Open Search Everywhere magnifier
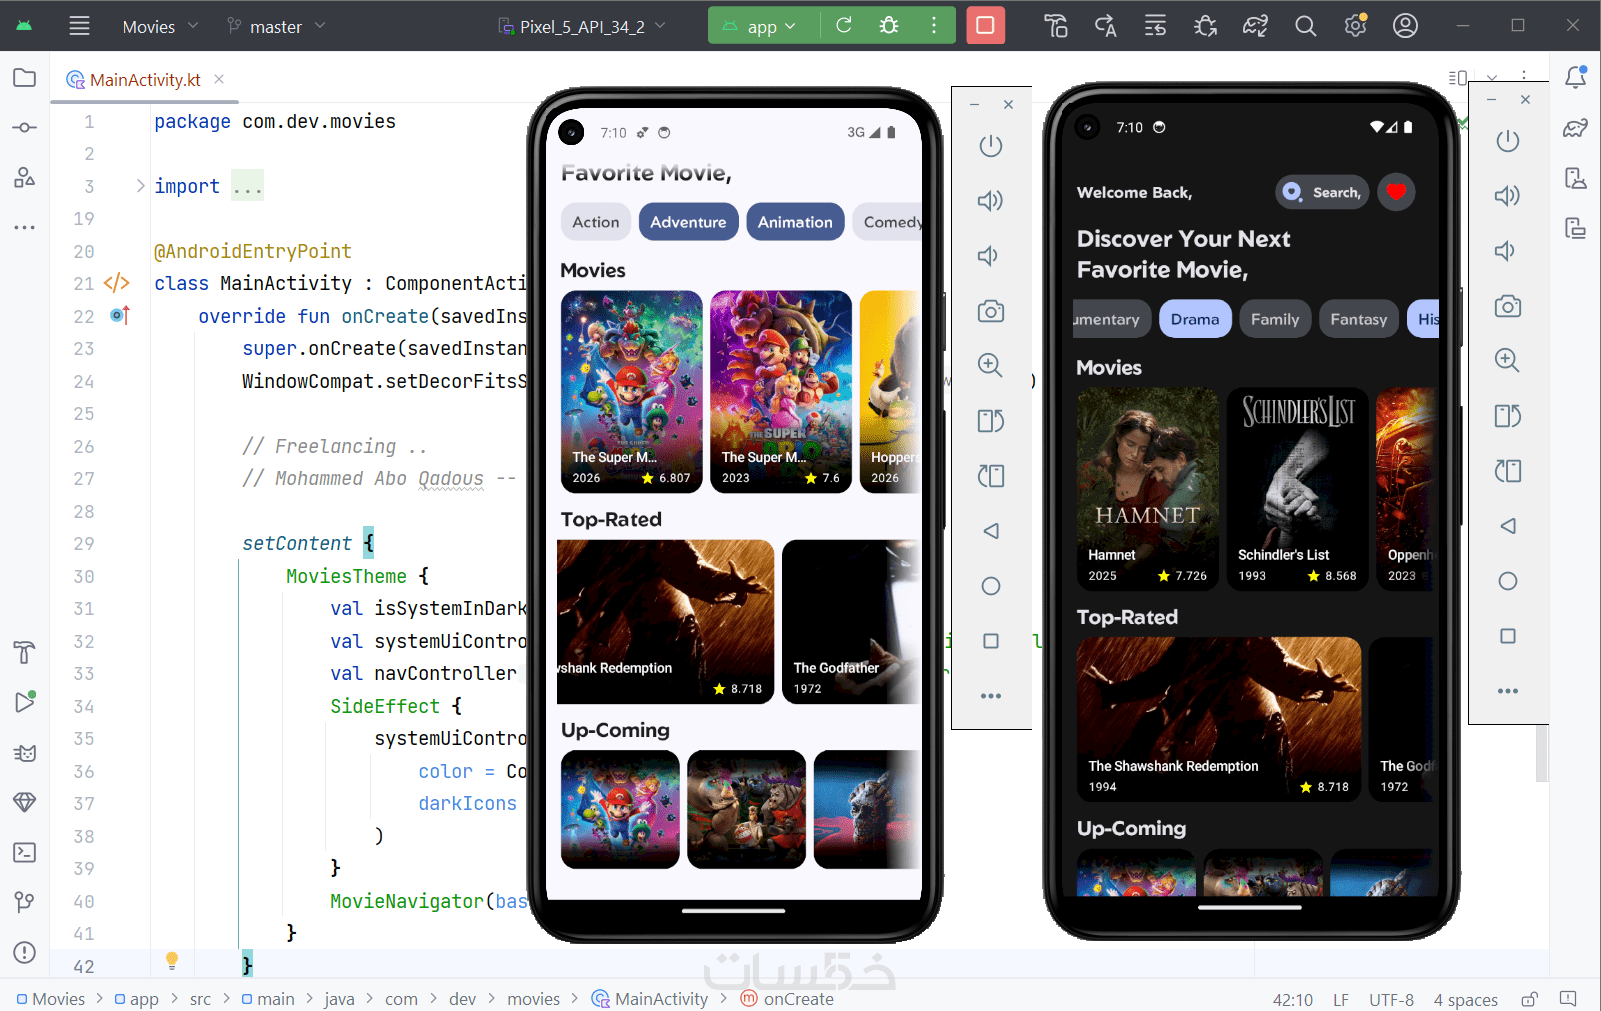 1305,26
